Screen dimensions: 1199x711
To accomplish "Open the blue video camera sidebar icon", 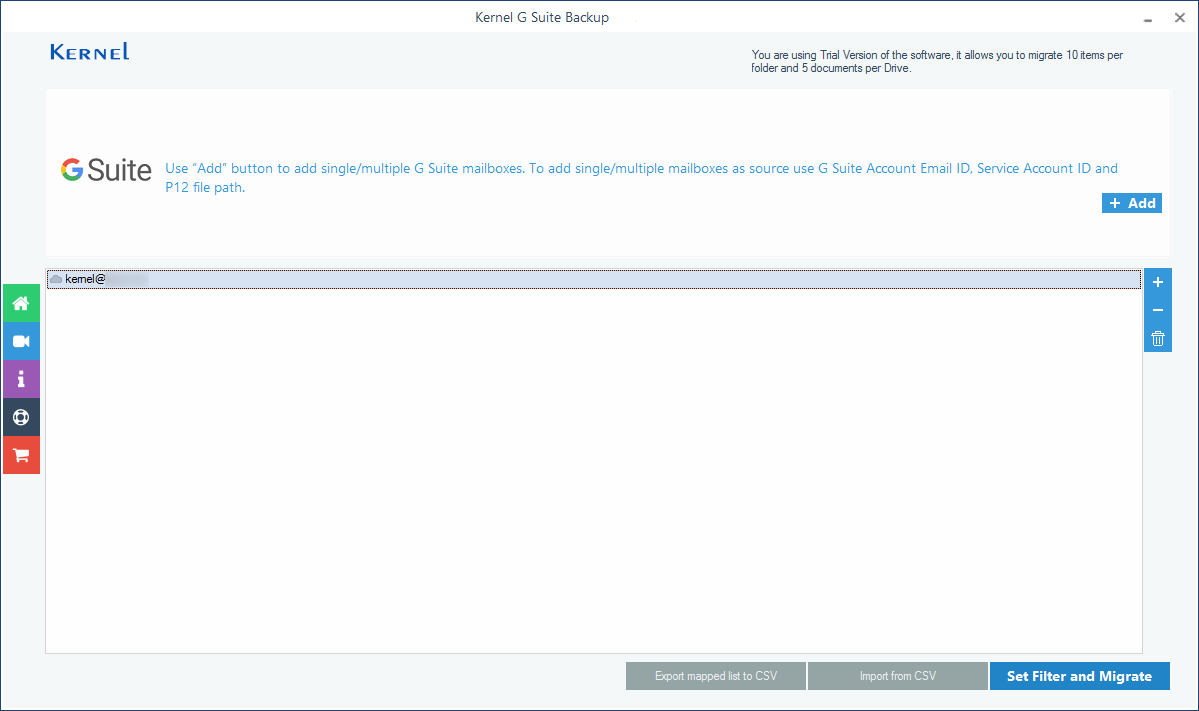I will point(21,342).
